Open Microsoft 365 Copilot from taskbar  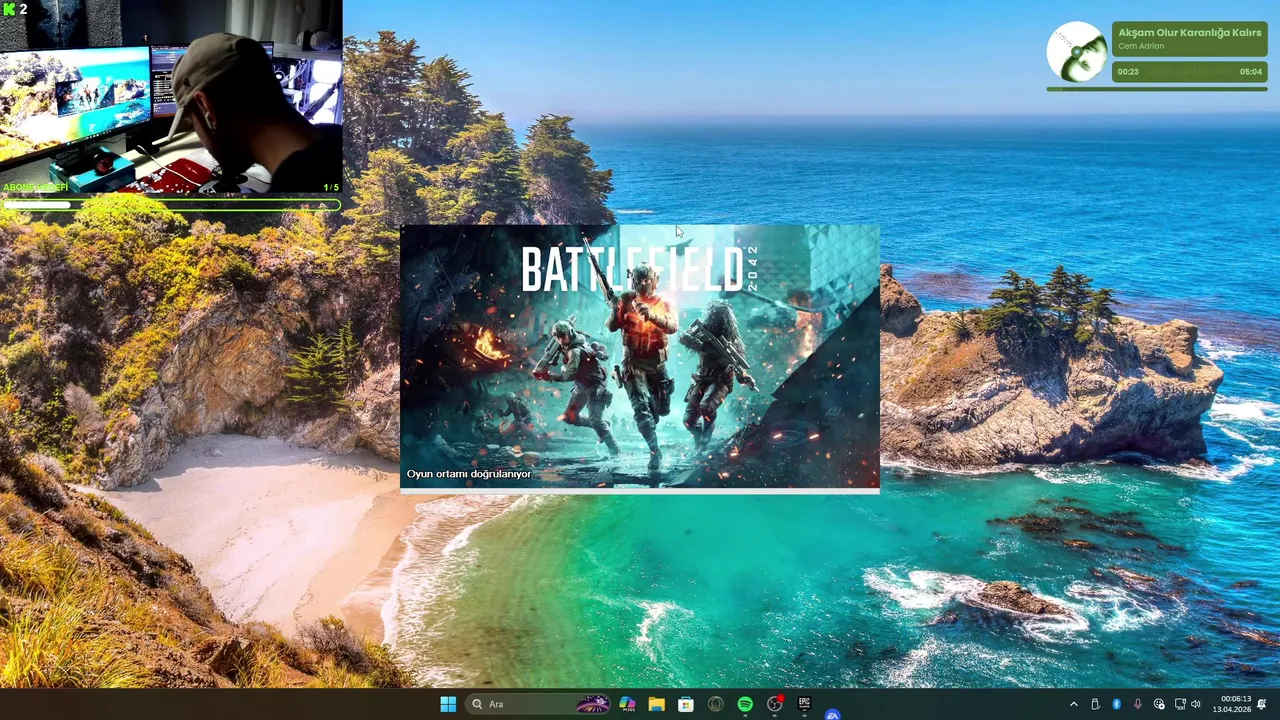[x=627, y=704]
